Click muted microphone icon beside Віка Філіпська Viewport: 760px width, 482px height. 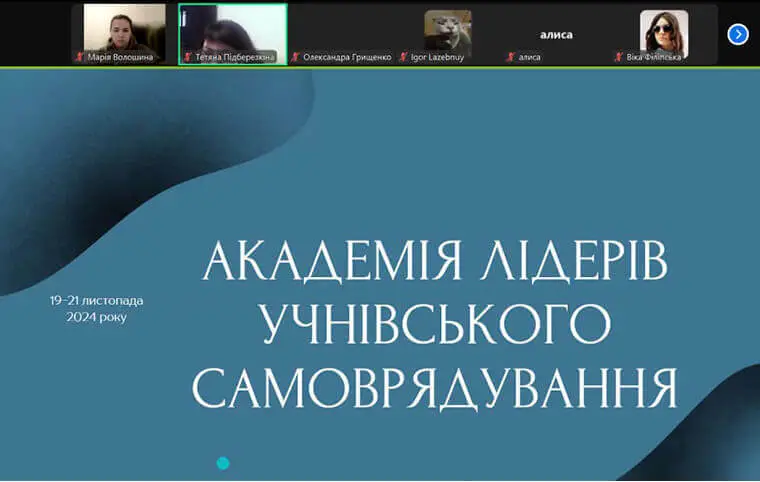click(618, 57)
